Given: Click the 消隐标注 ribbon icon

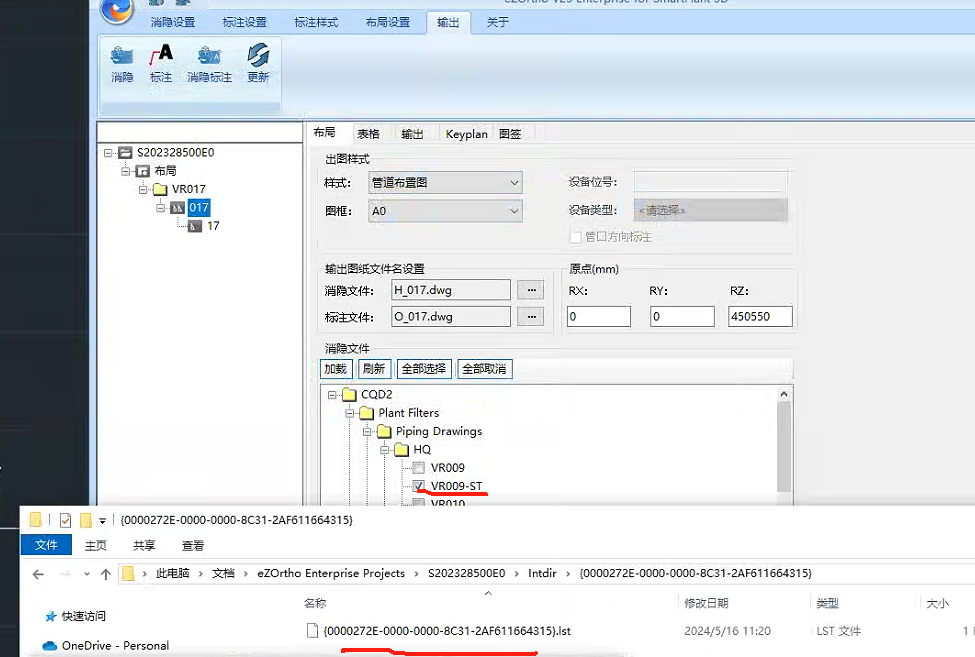Looking at the screenshot, I should coord(210,56).
